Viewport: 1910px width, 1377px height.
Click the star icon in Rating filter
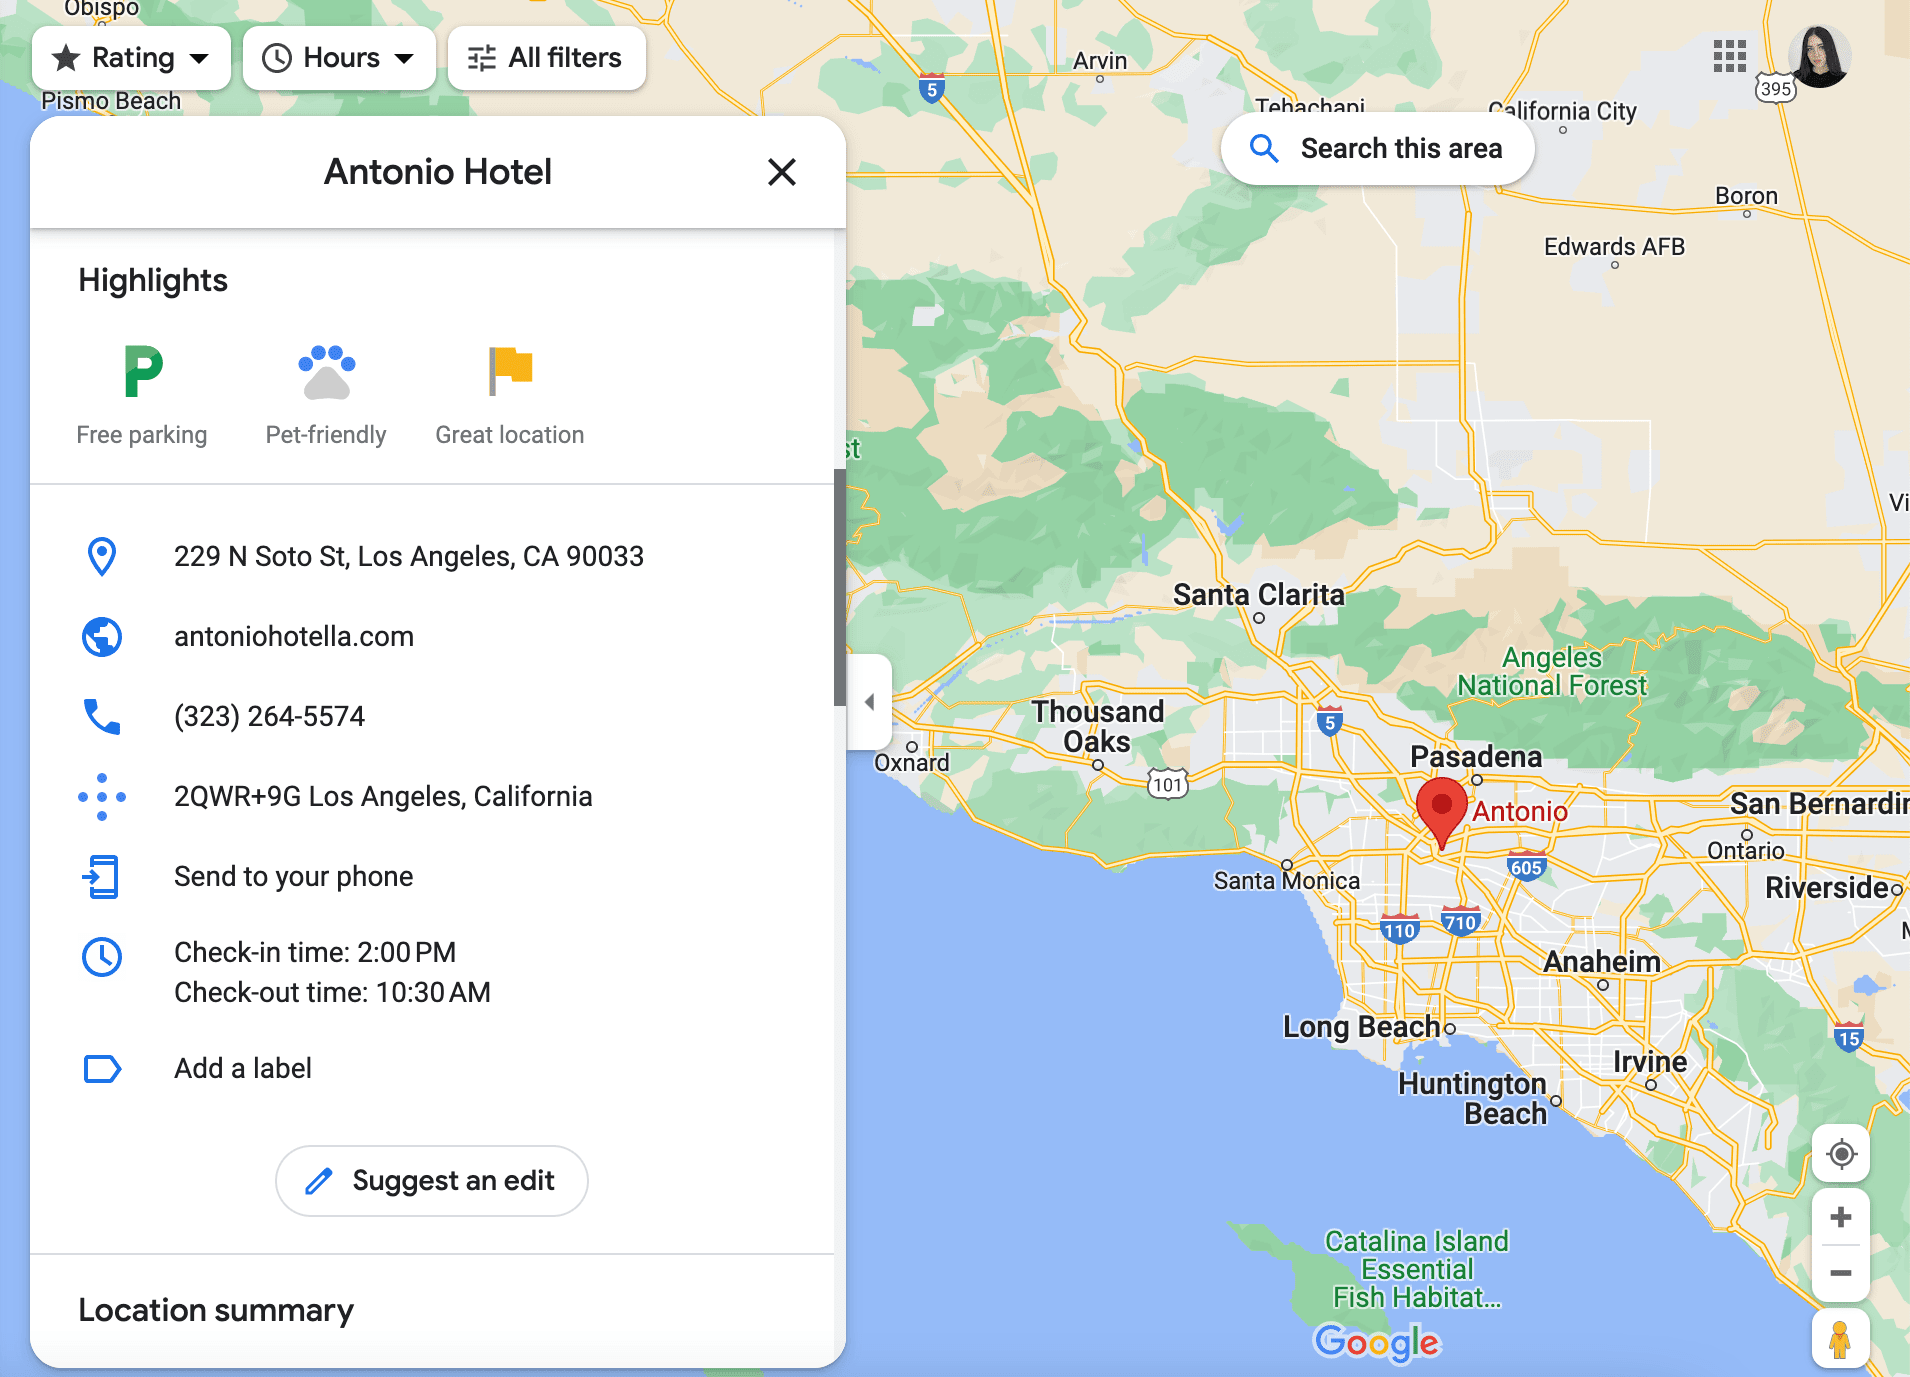[x=66, y=58]
